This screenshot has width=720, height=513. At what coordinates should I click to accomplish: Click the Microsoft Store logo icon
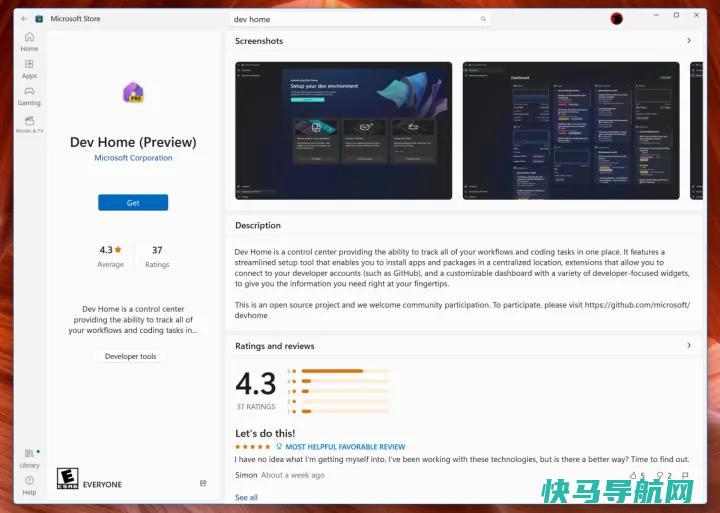point(39,19)
